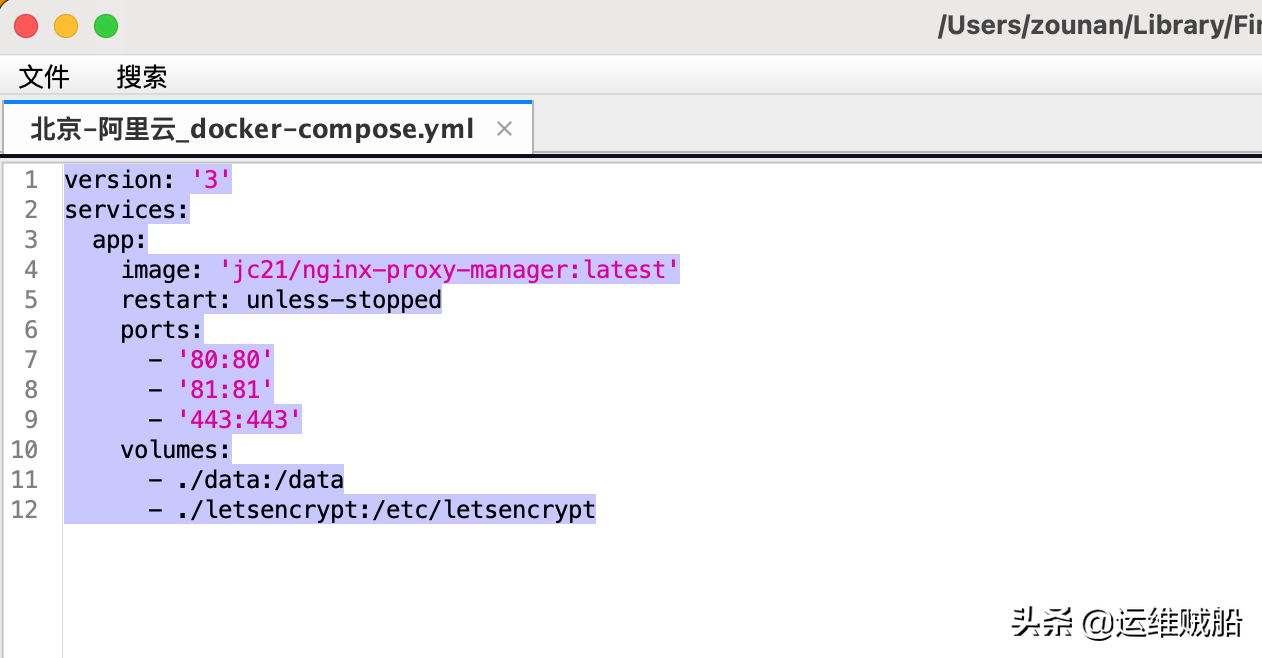Screen dimensions: 1262x658
Task: Click the '443:443' port mapping
Action: [238, 420]
